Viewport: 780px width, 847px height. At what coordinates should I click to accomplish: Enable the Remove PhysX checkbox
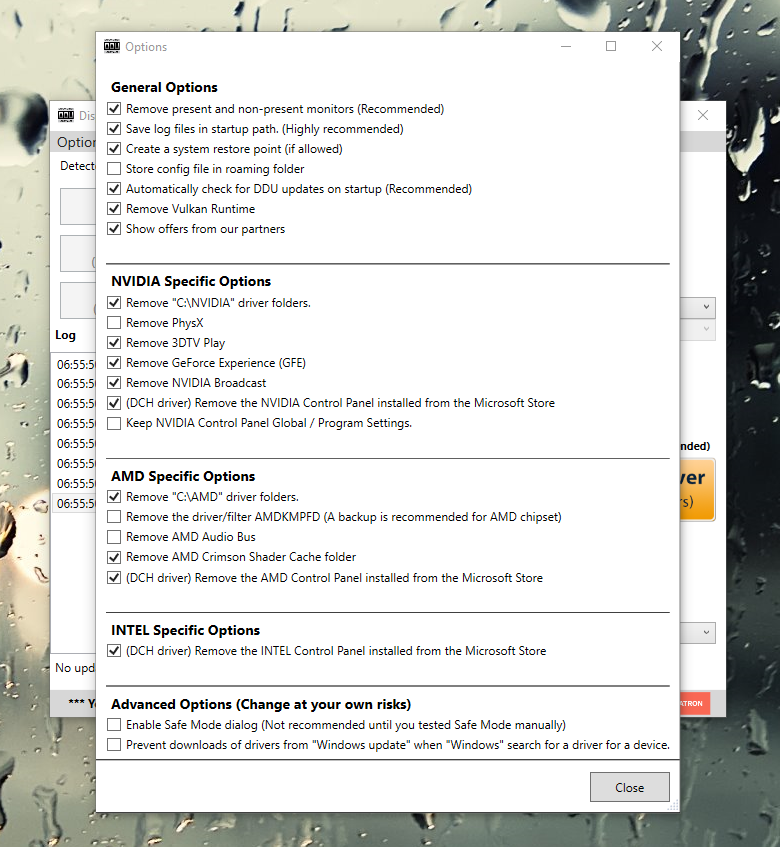(x=114, y=322)
